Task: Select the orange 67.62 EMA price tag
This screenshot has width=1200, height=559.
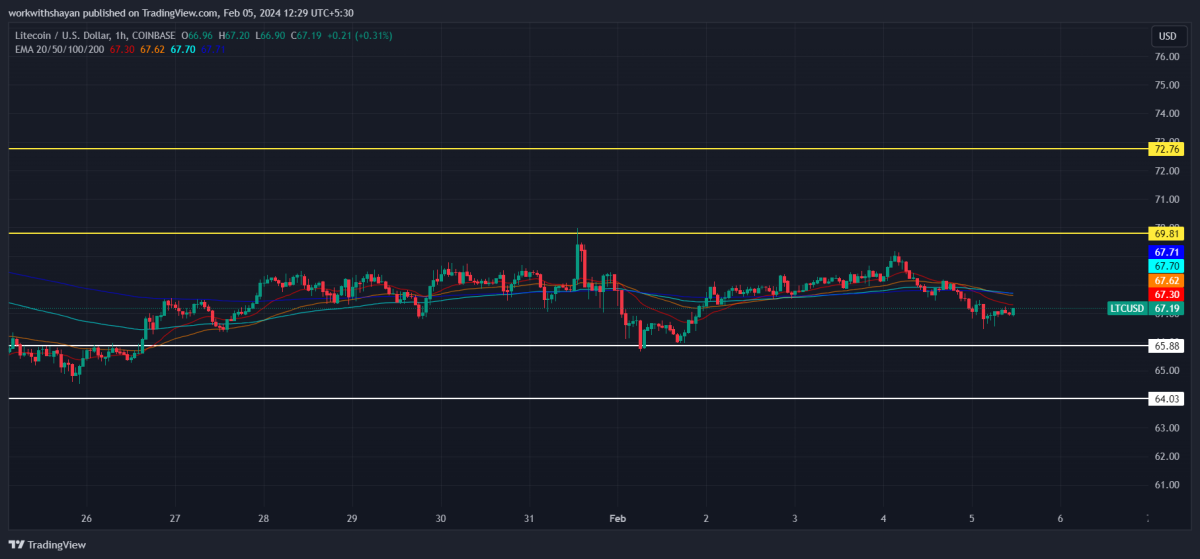Action: [1166, 281]
